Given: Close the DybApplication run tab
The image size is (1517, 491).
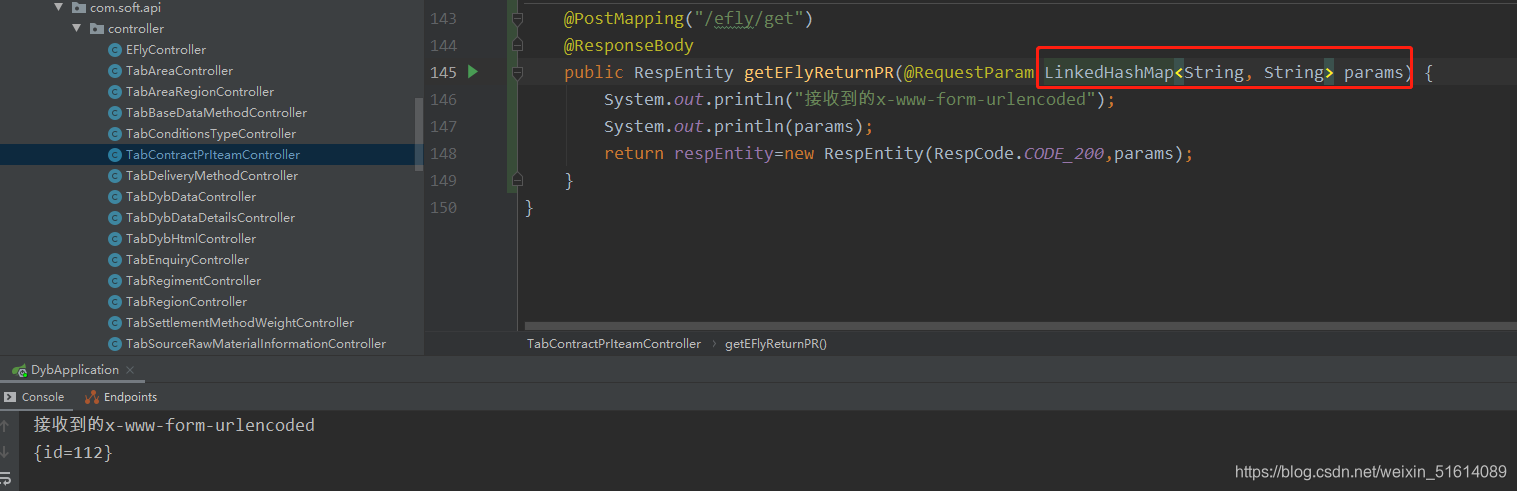Looking at the screenshot, I should tap(132, 370).
